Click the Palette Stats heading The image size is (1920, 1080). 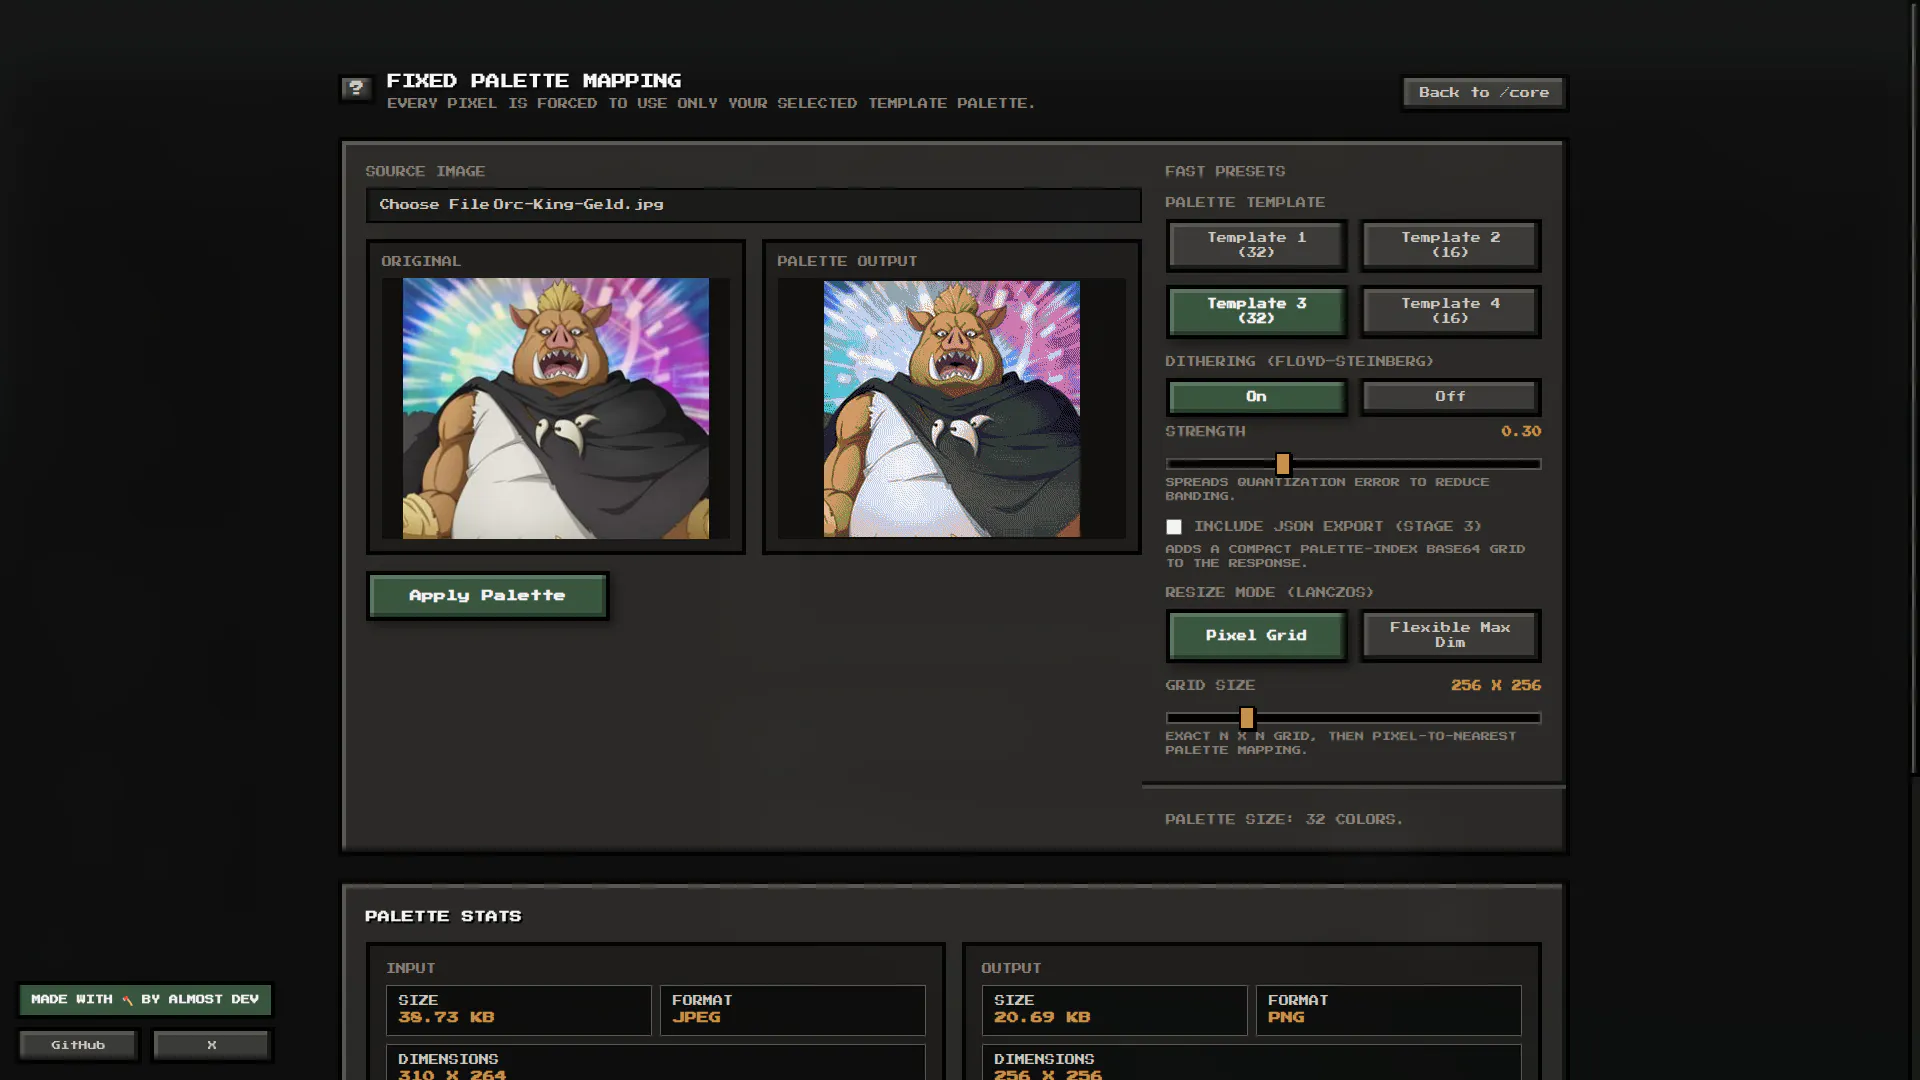pos(443,916)
